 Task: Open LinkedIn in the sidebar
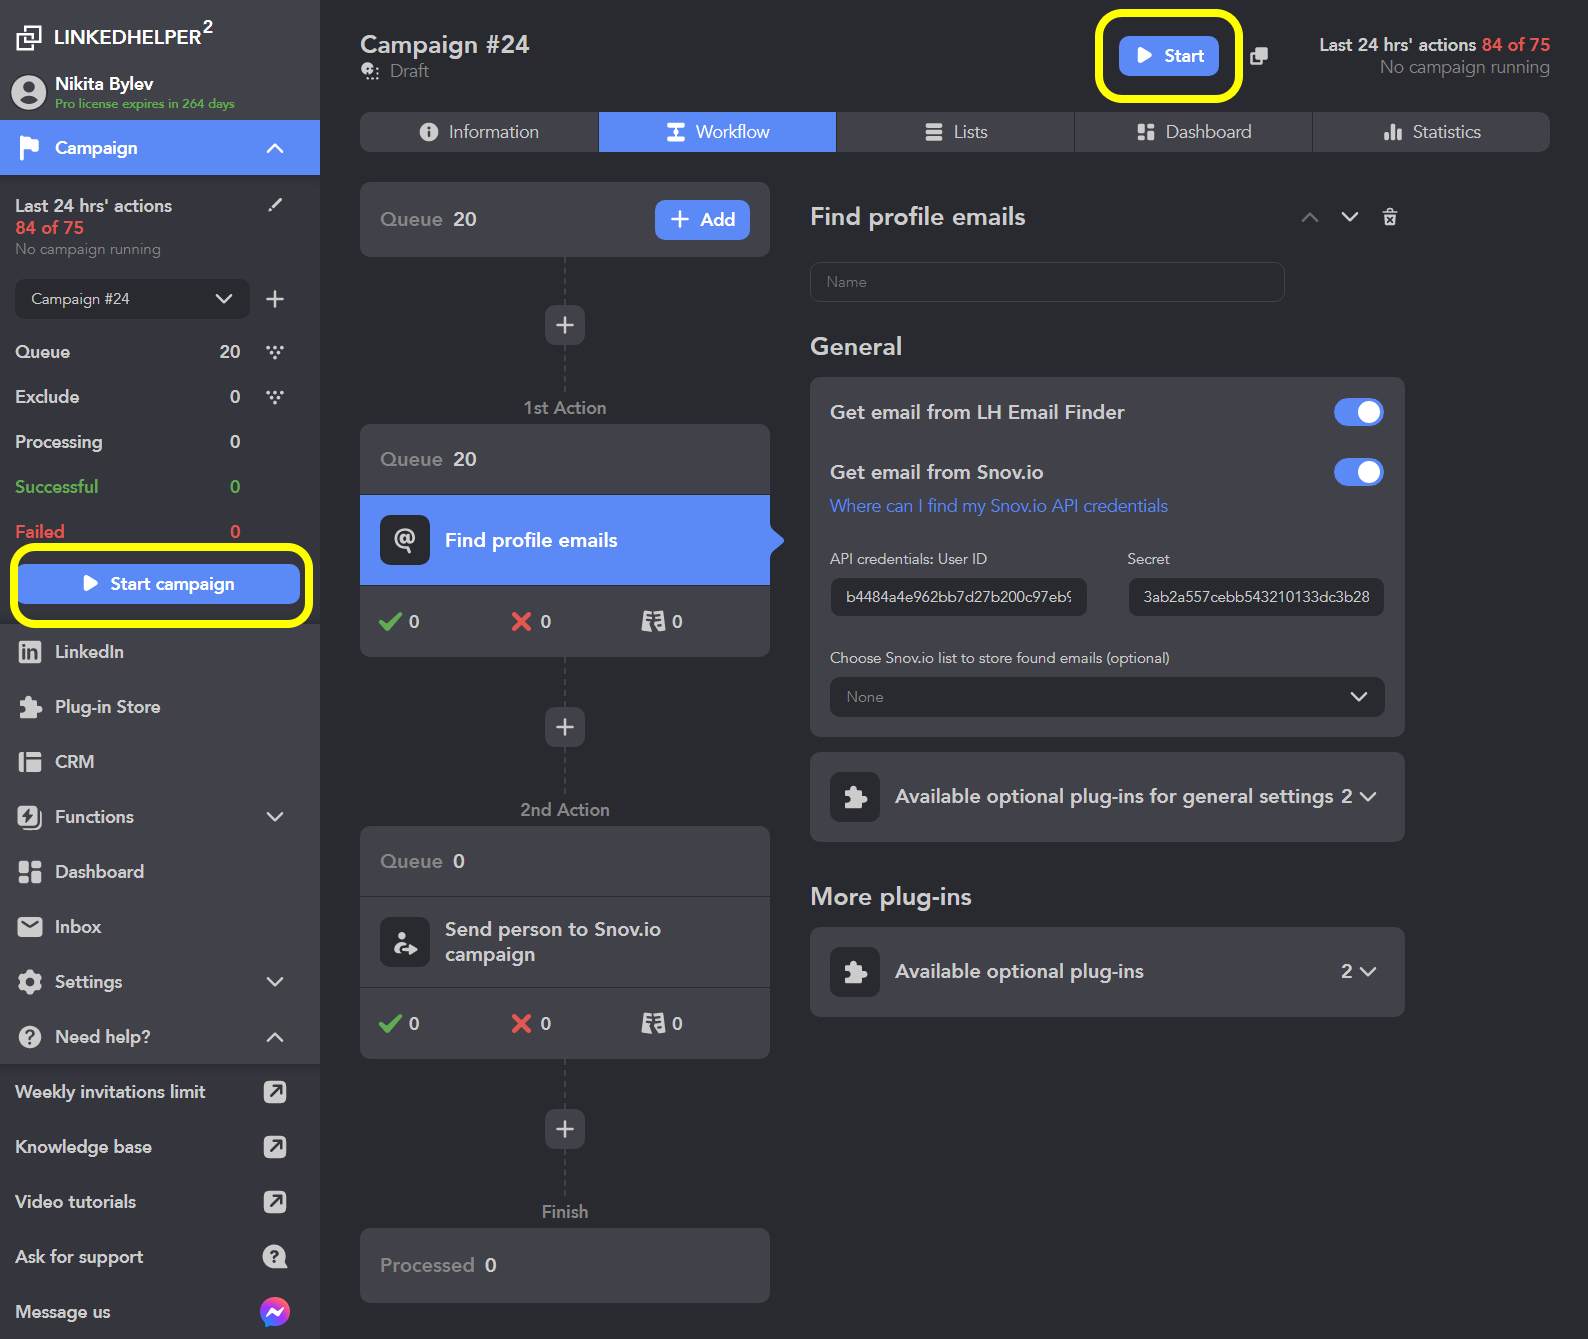160,652
